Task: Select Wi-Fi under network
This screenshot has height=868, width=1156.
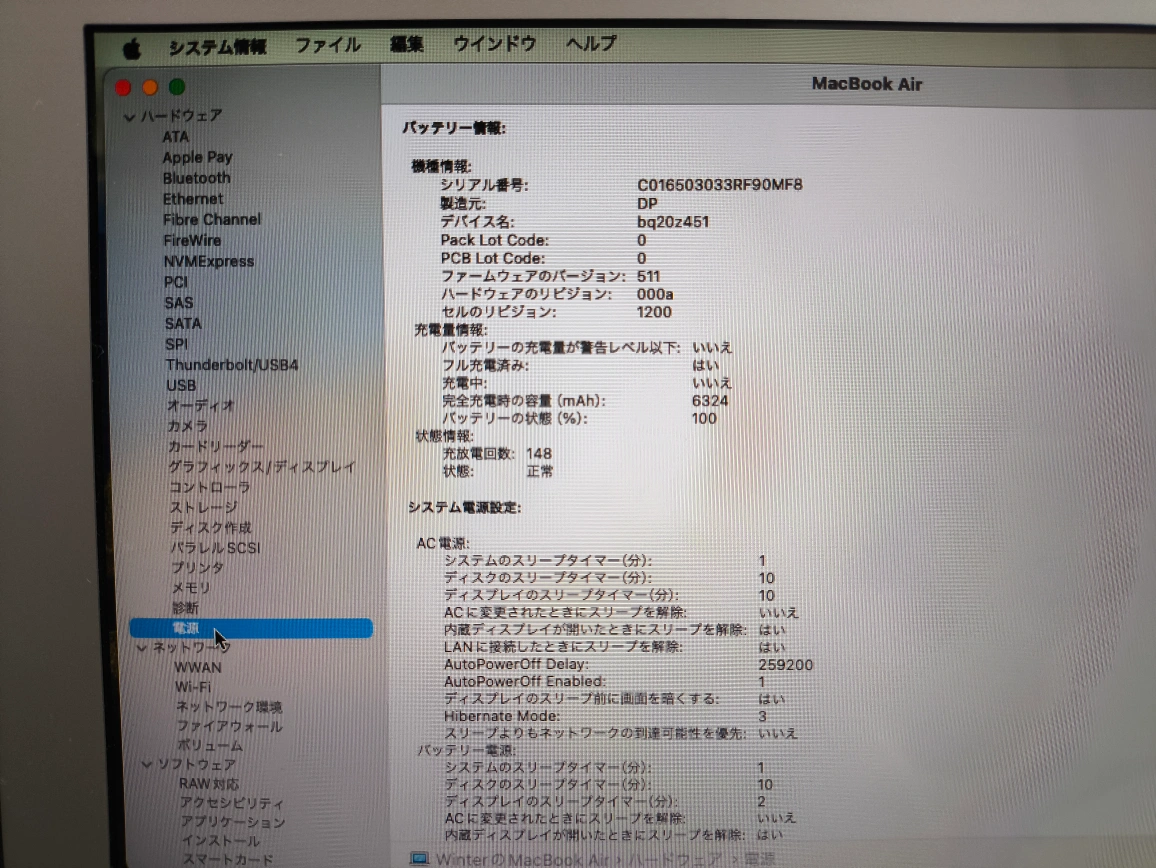Action: (193, 687)
